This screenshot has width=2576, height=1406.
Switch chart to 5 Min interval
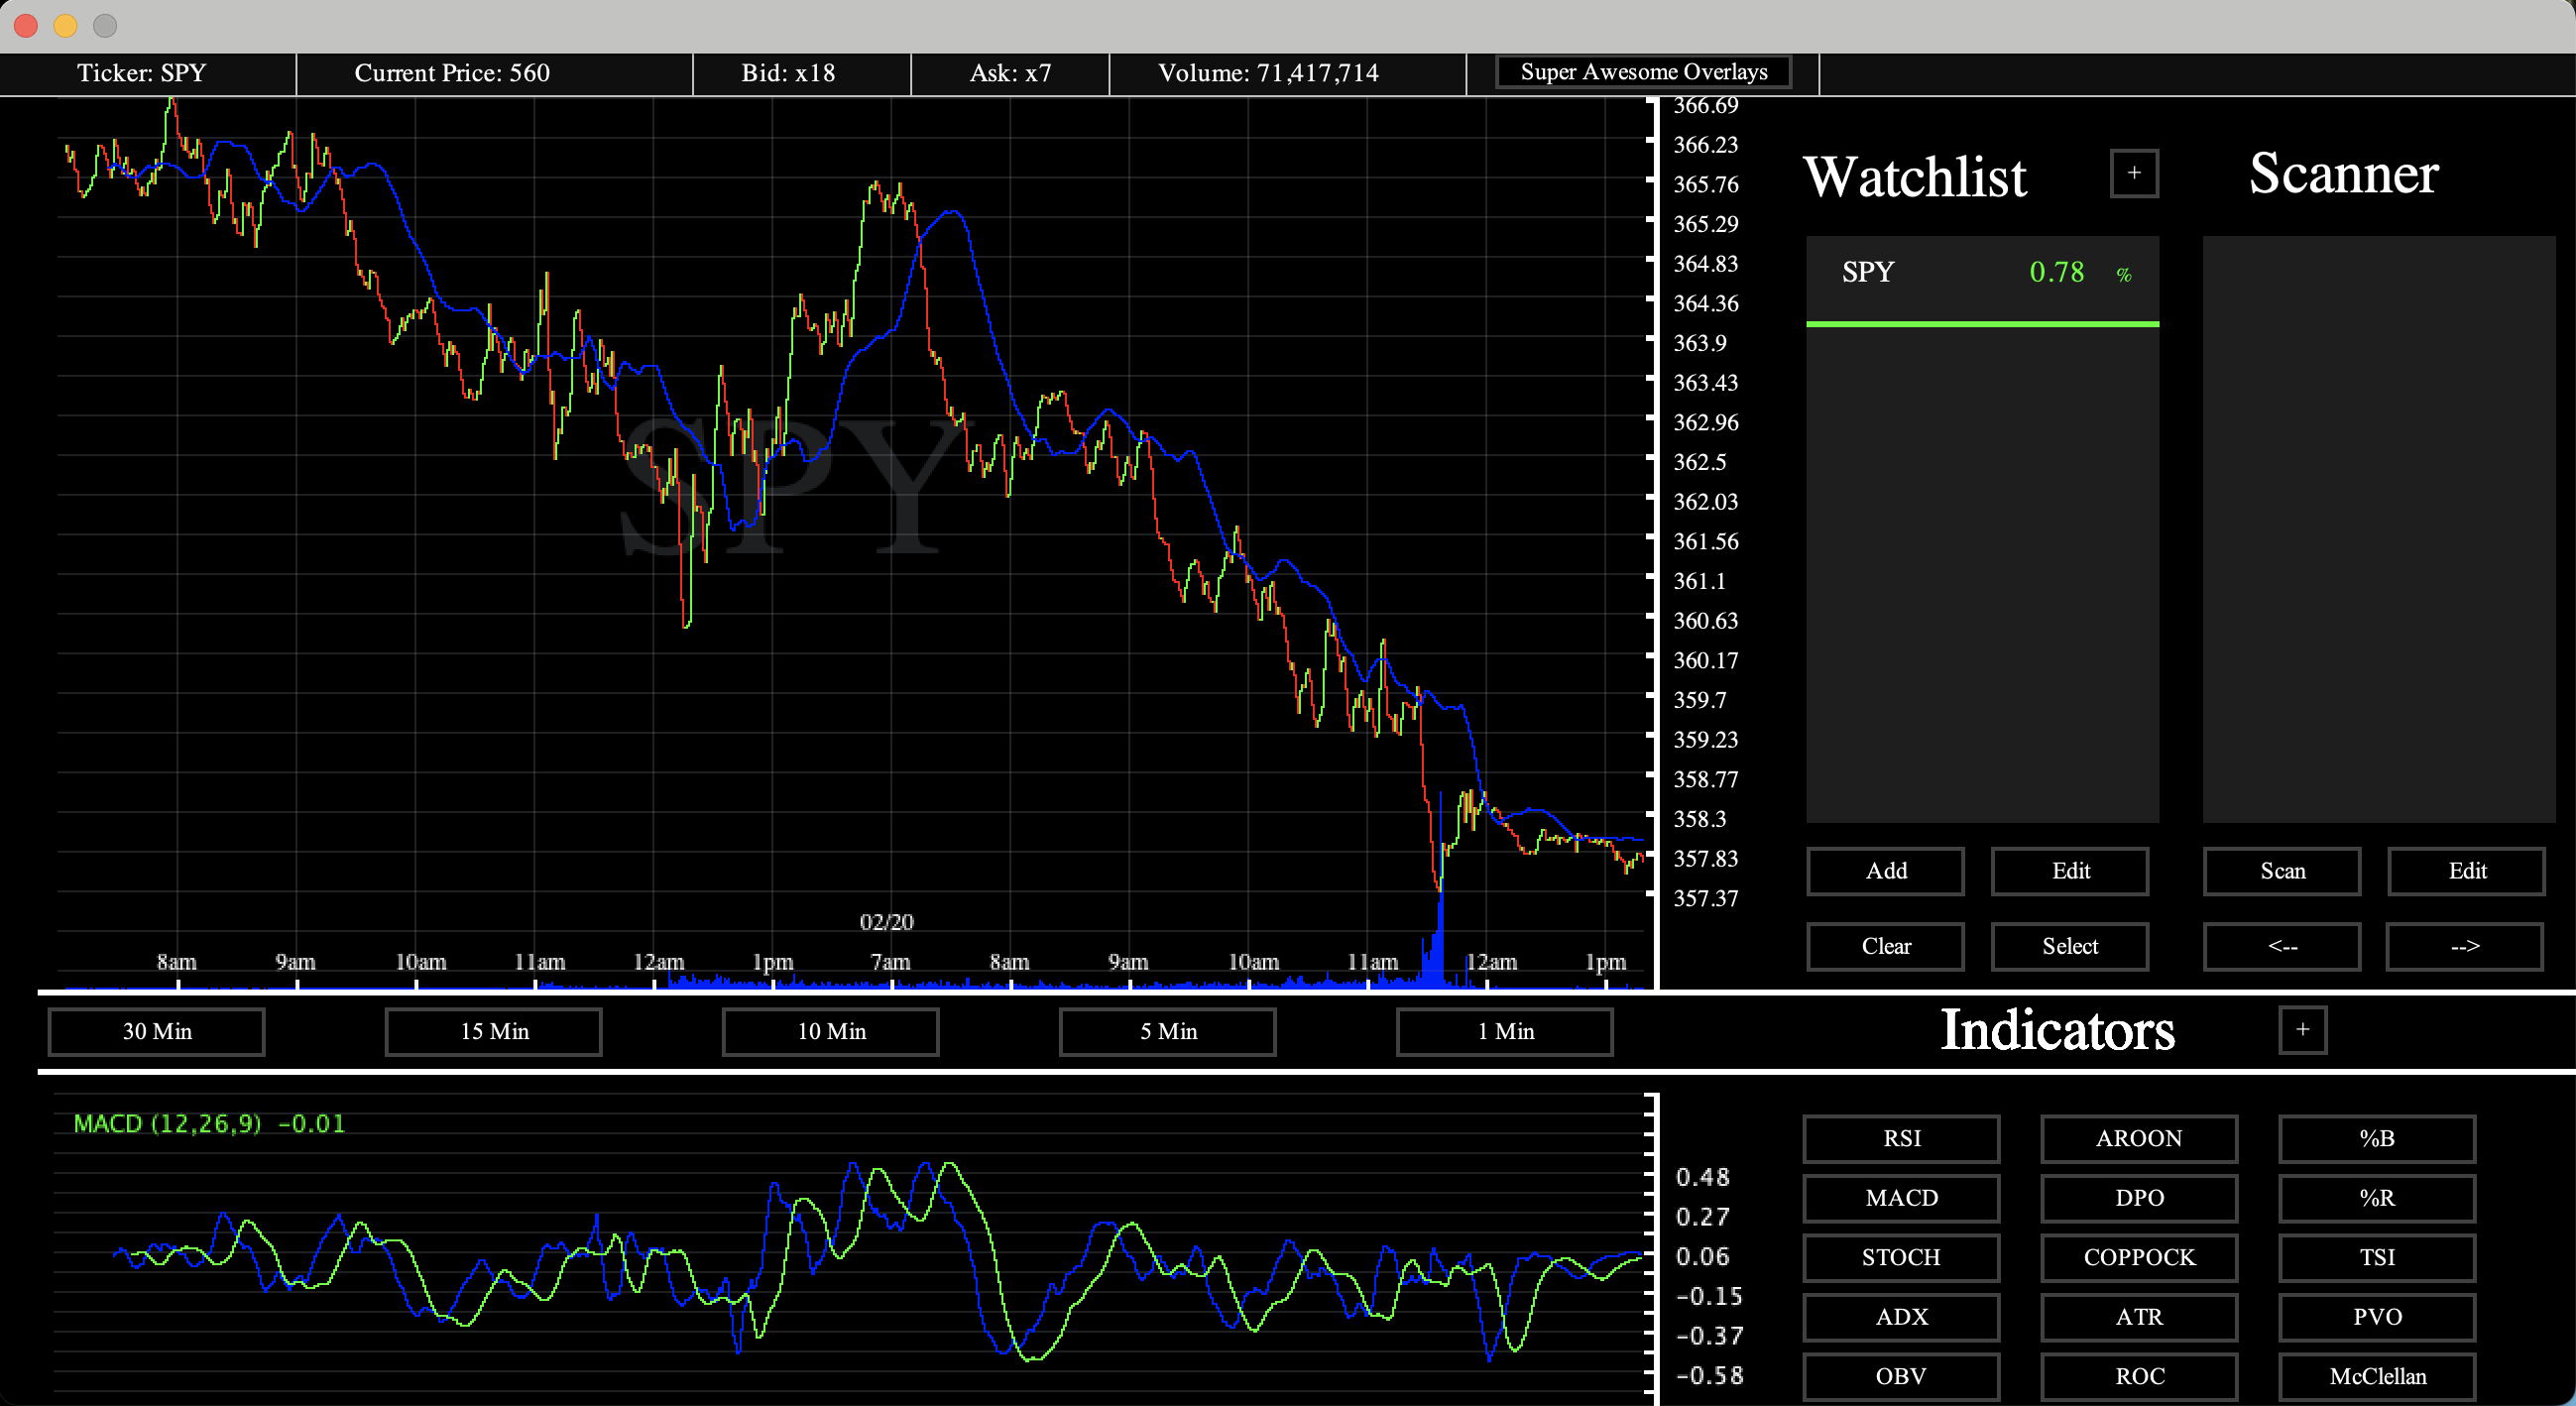click(x=1167, y=1031)
